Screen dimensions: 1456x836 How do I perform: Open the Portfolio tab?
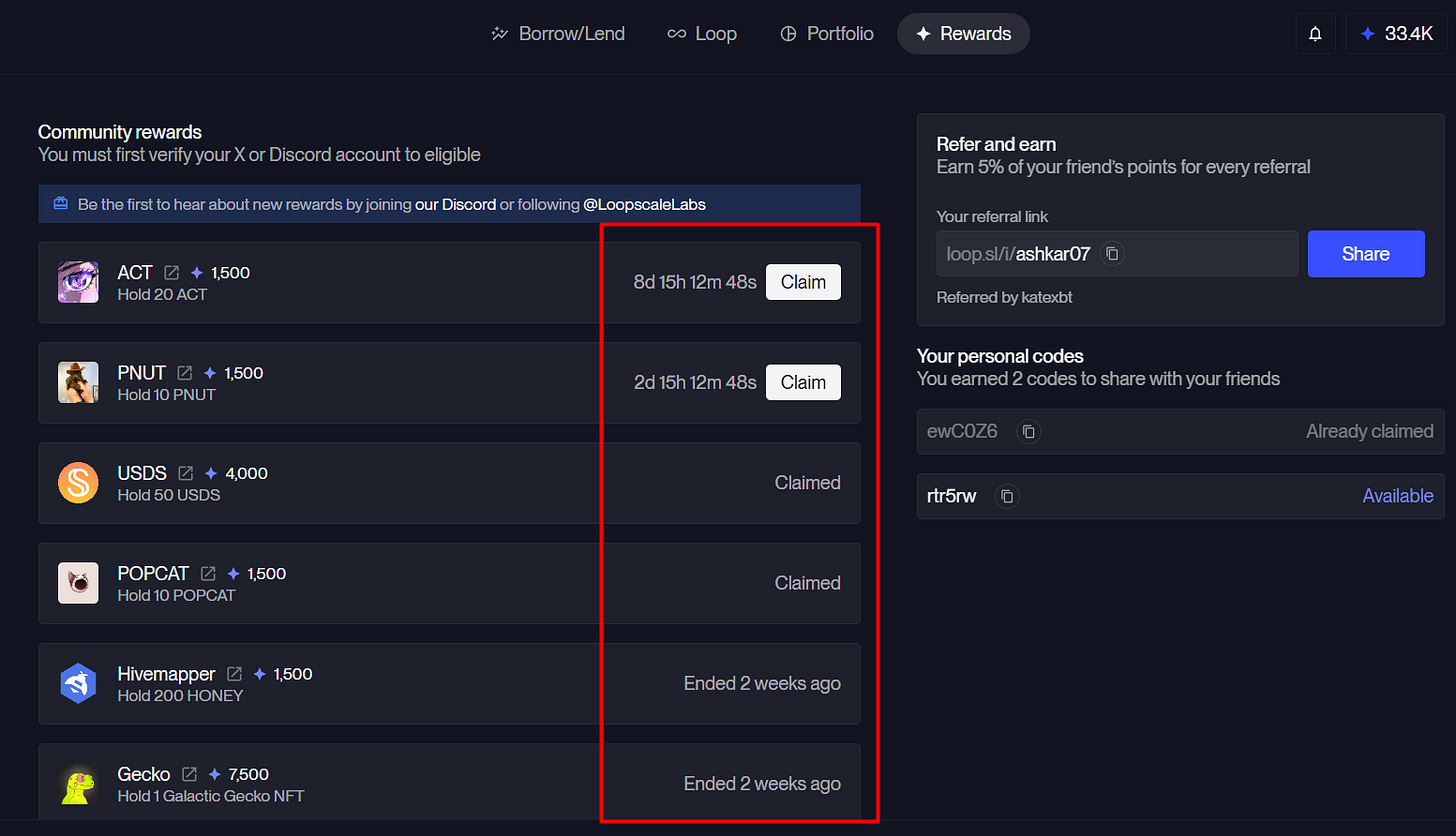tap(826, 33)
